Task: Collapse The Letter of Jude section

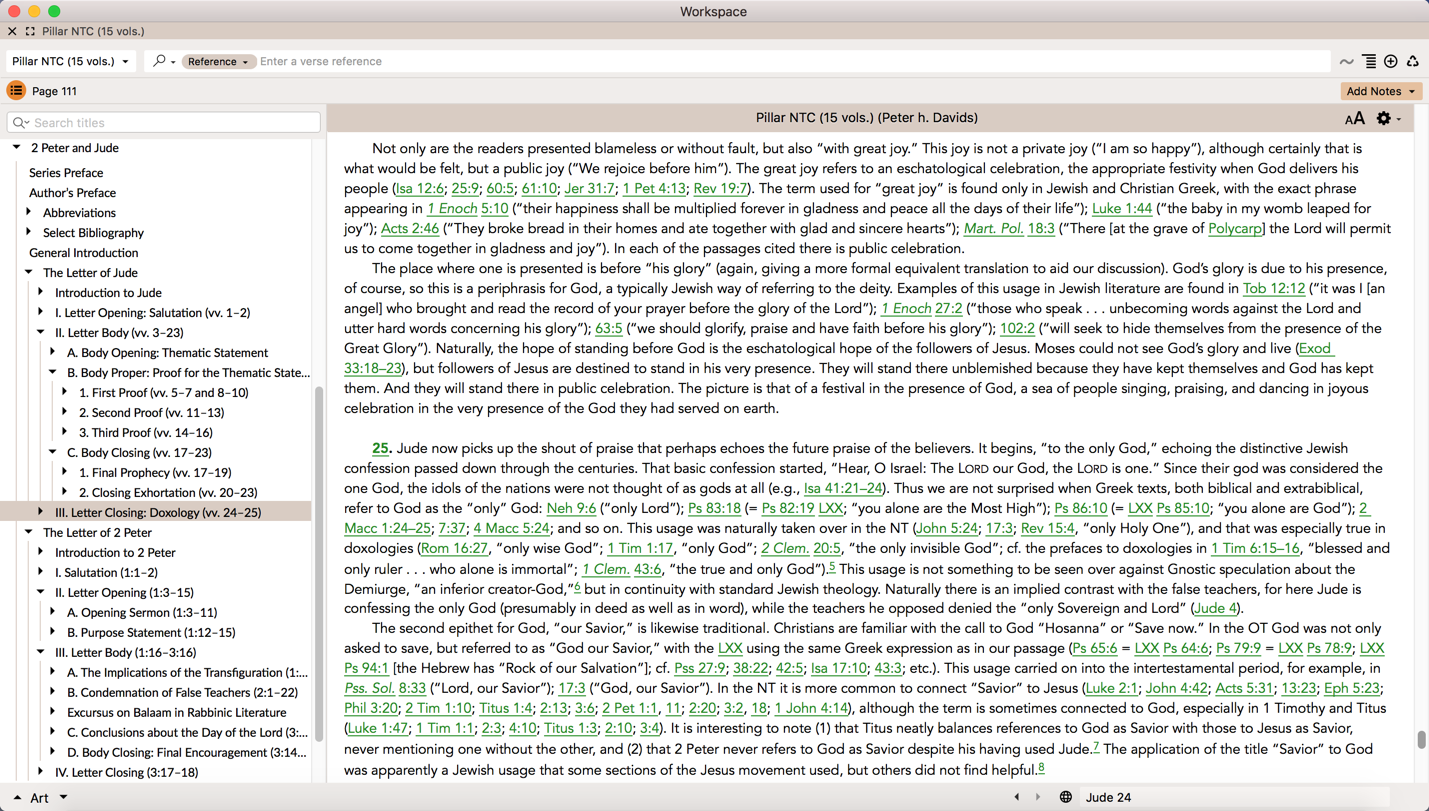Action: 29,272
